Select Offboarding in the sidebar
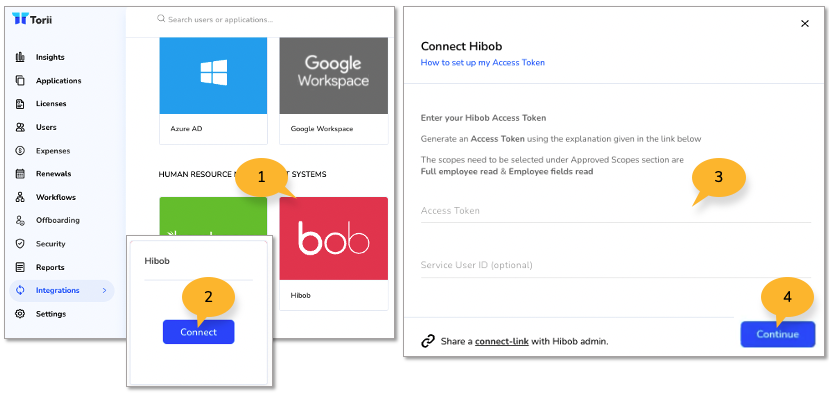Image resolution: width=829 pixels, height=398 pixels. click(x=58, y=220)
